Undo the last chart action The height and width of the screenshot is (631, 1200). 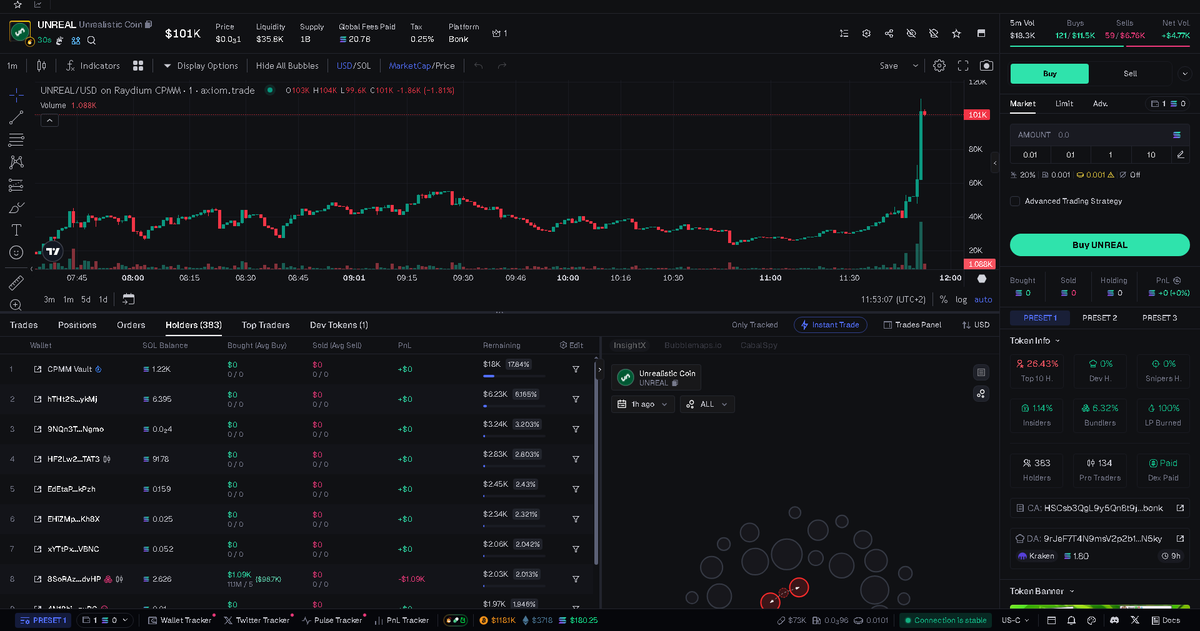[478, 65]
